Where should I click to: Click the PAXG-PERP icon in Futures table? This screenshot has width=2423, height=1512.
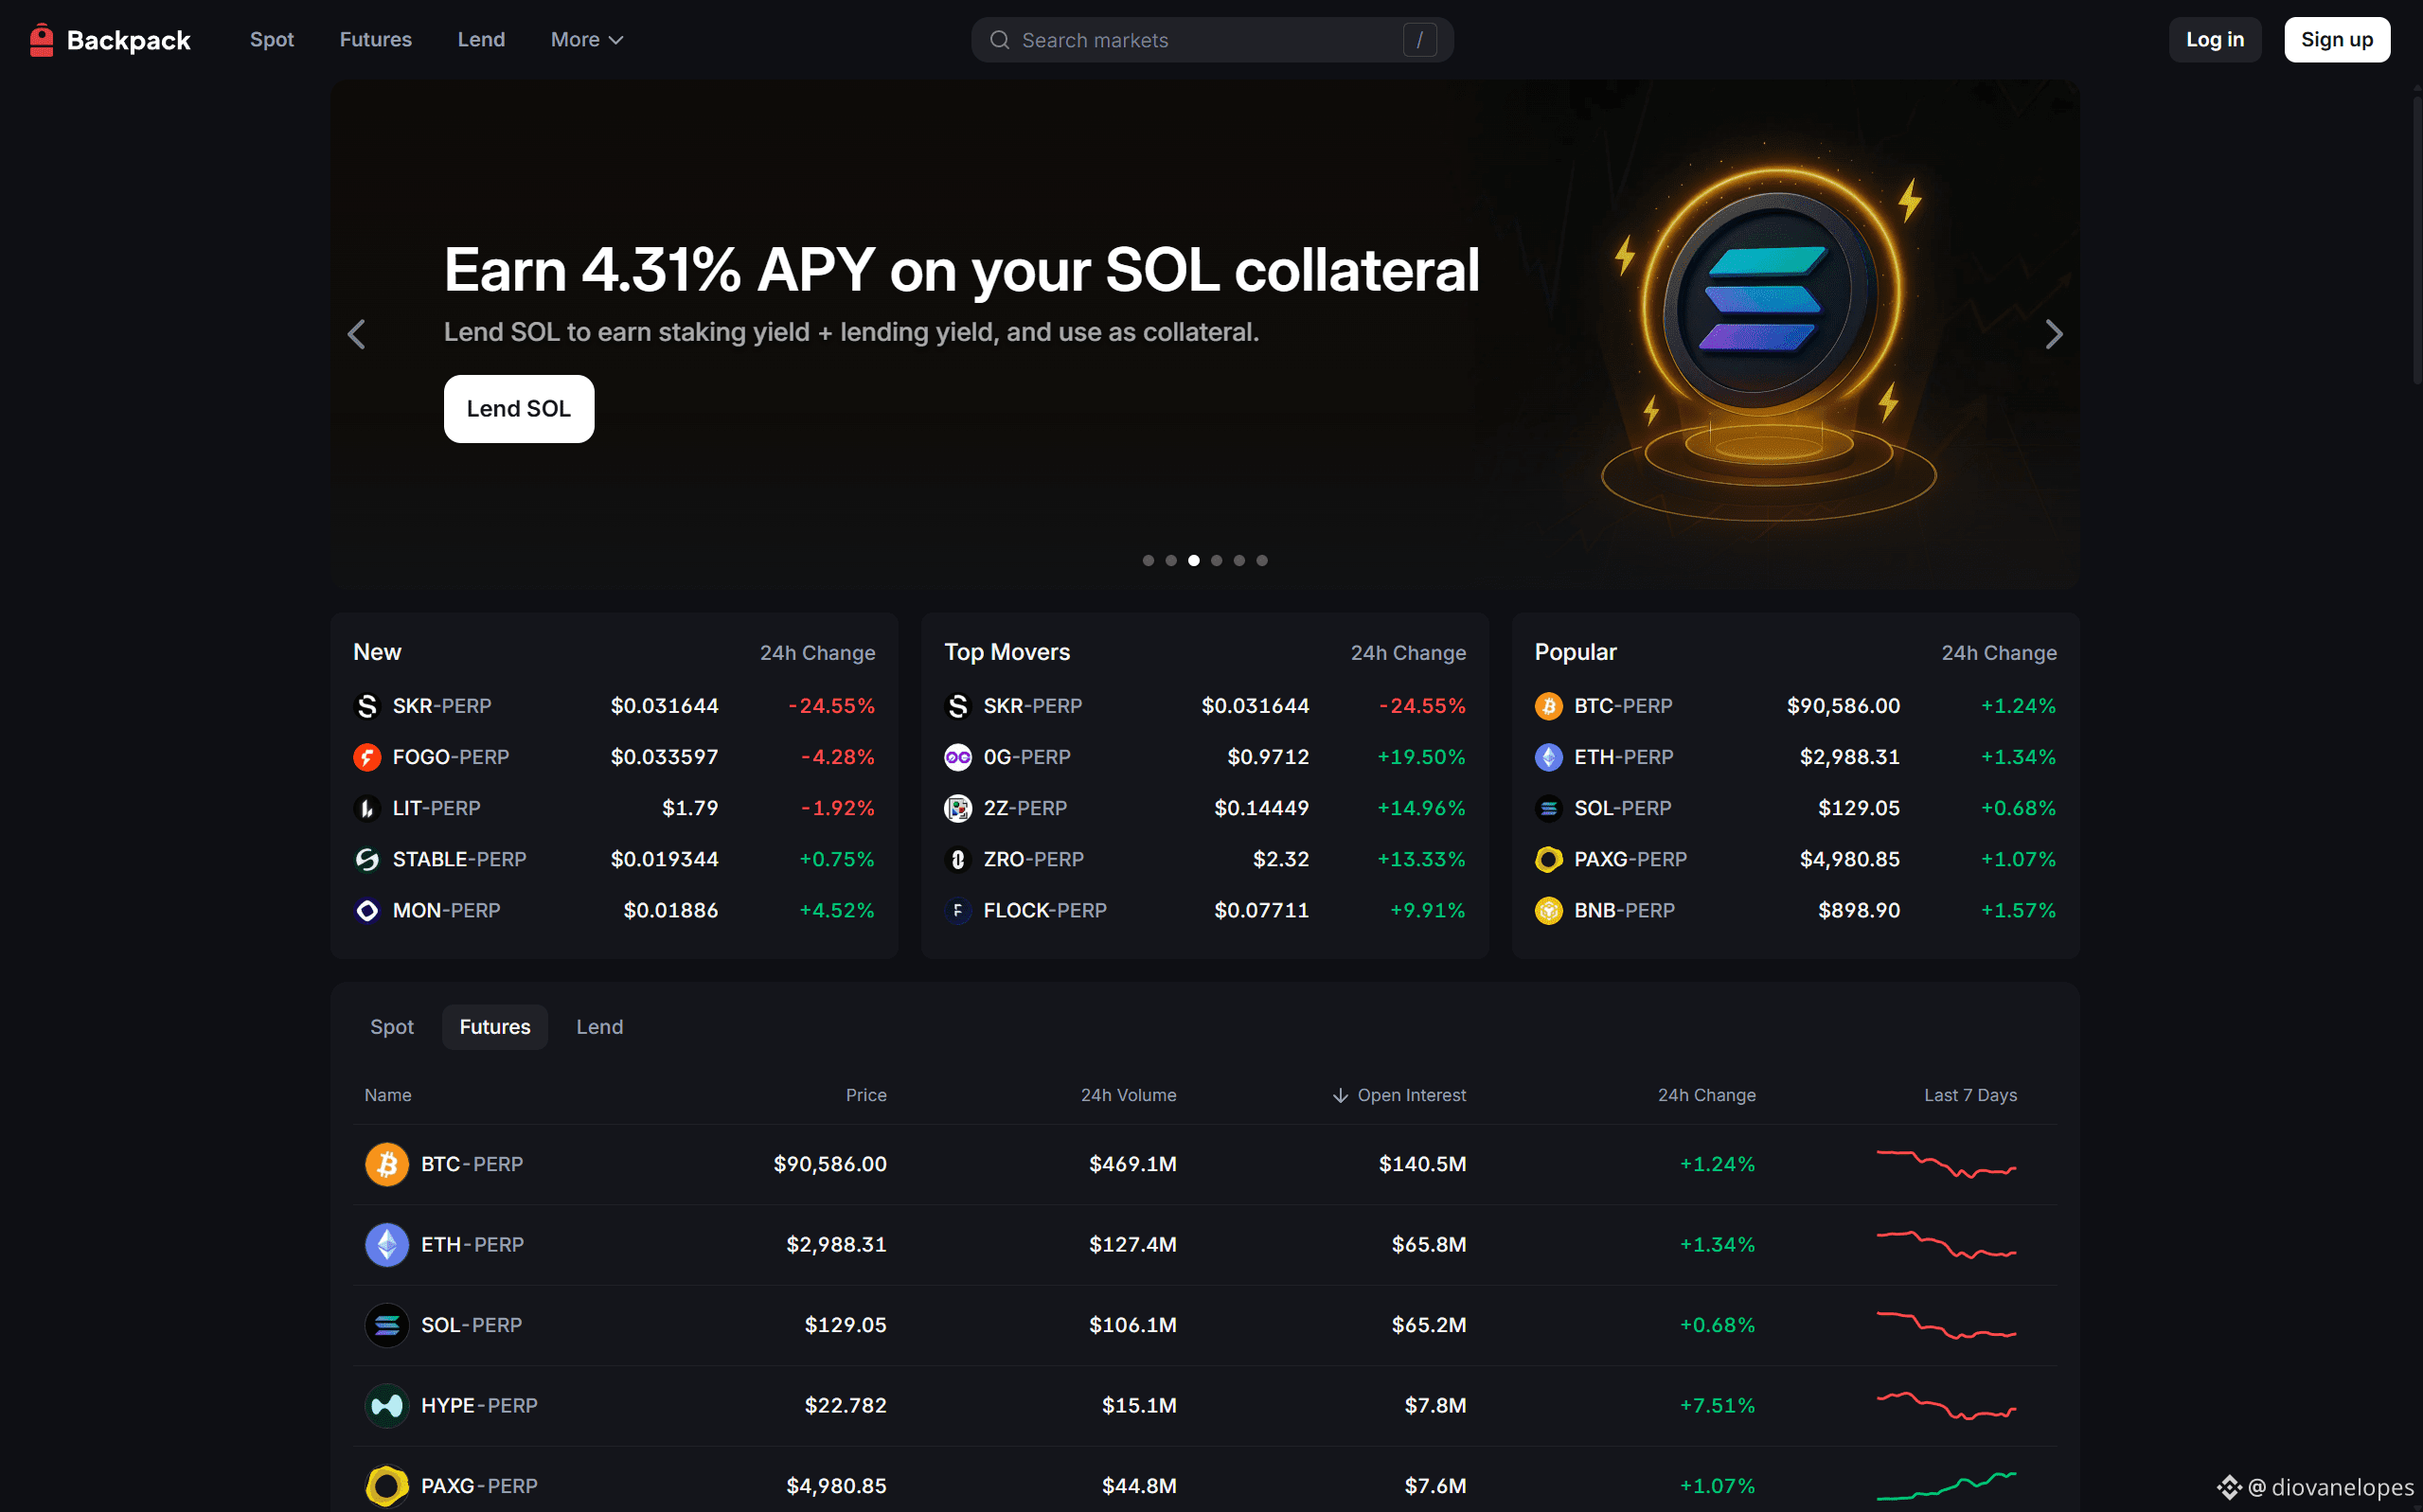pos(386,1485)
